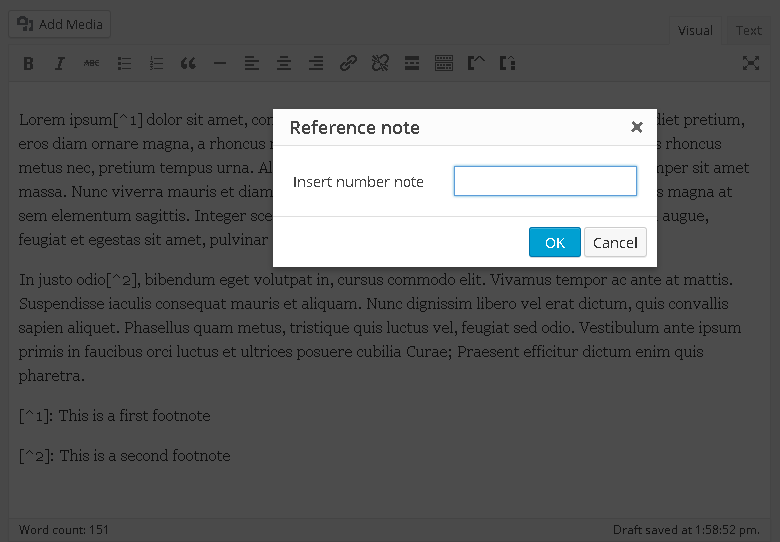The width and height of the screenshot is (780, 542).
Task: Insert a numbered list
Action: click(156, 64)
